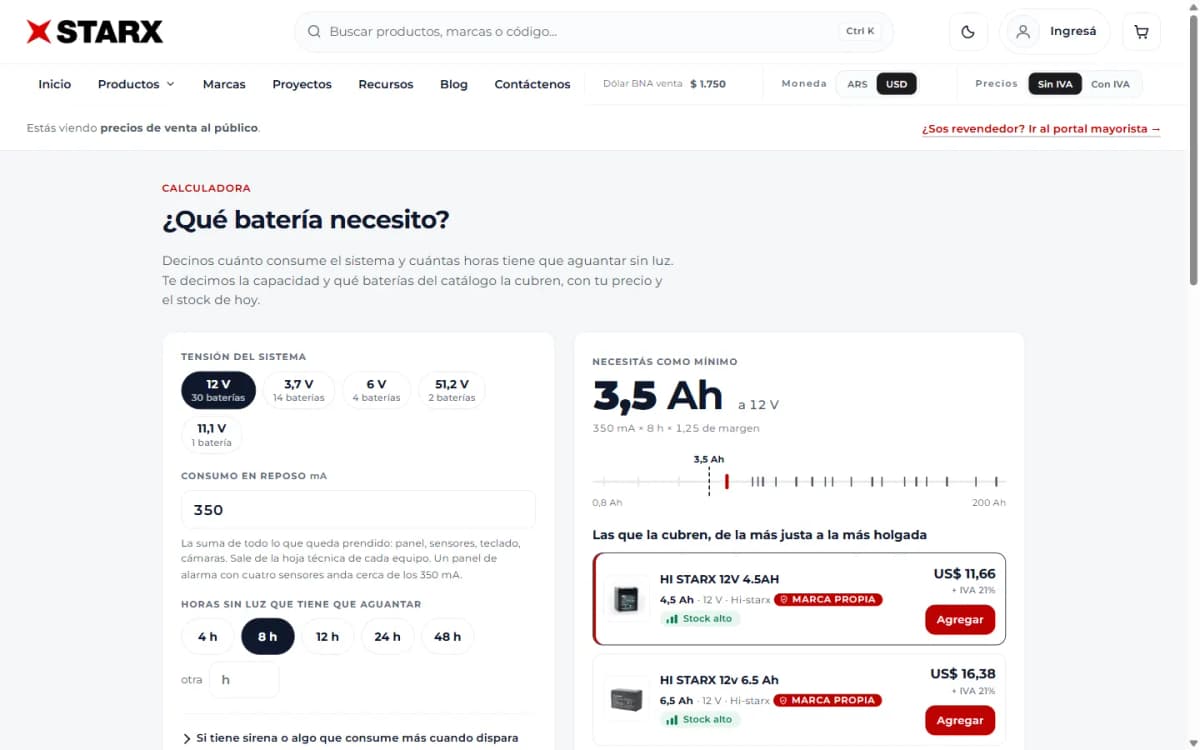Open the wholesale portal link
The height and width of the screenshot is (750, 1200).
(x=1041, y=129)
